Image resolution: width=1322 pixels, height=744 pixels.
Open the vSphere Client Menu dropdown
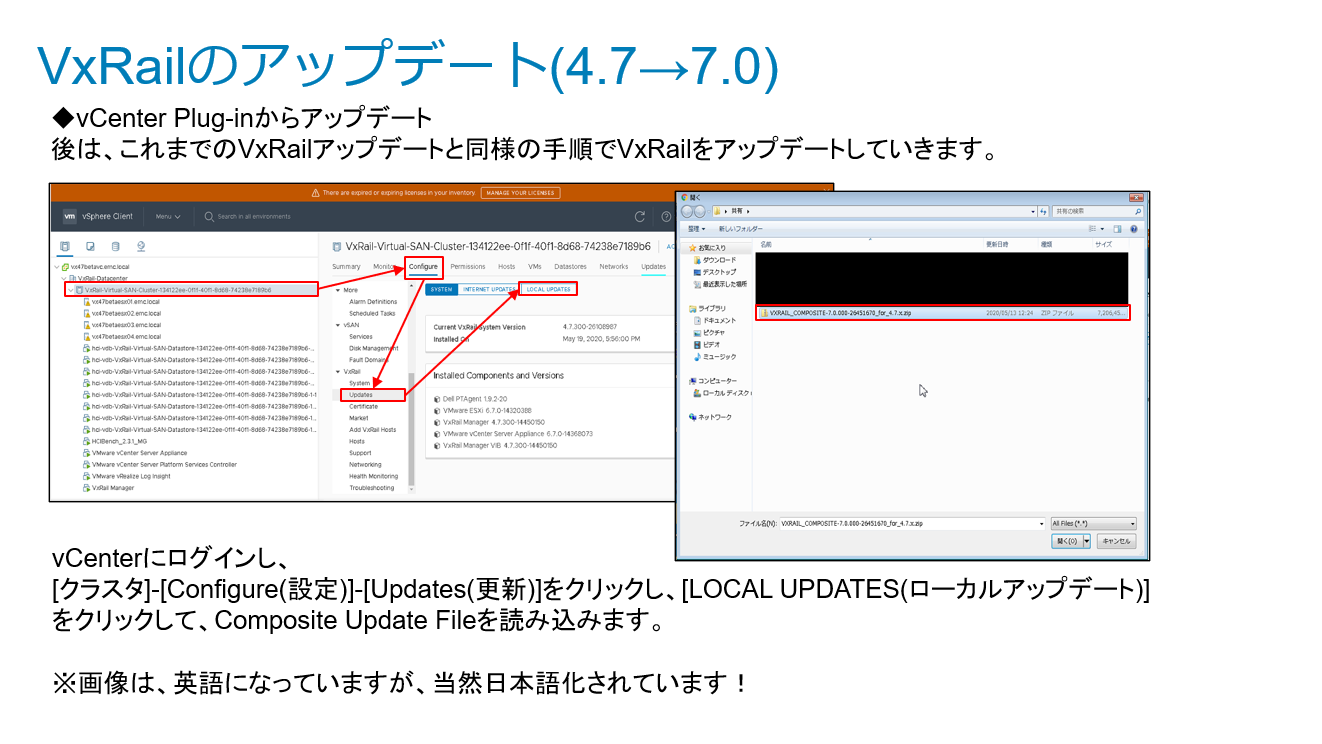[168, 216]
